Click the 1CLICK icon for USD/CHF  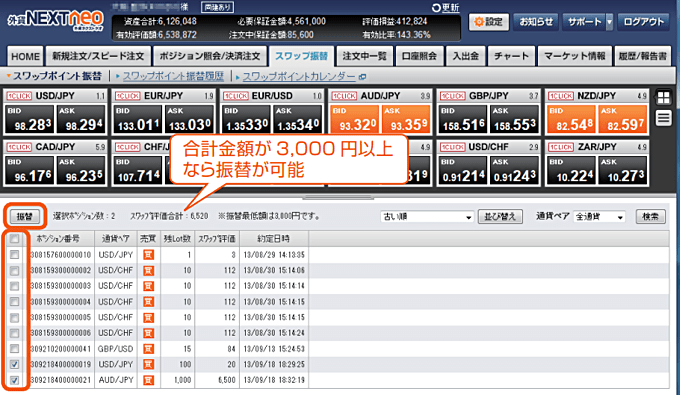(x=452, y=147)
